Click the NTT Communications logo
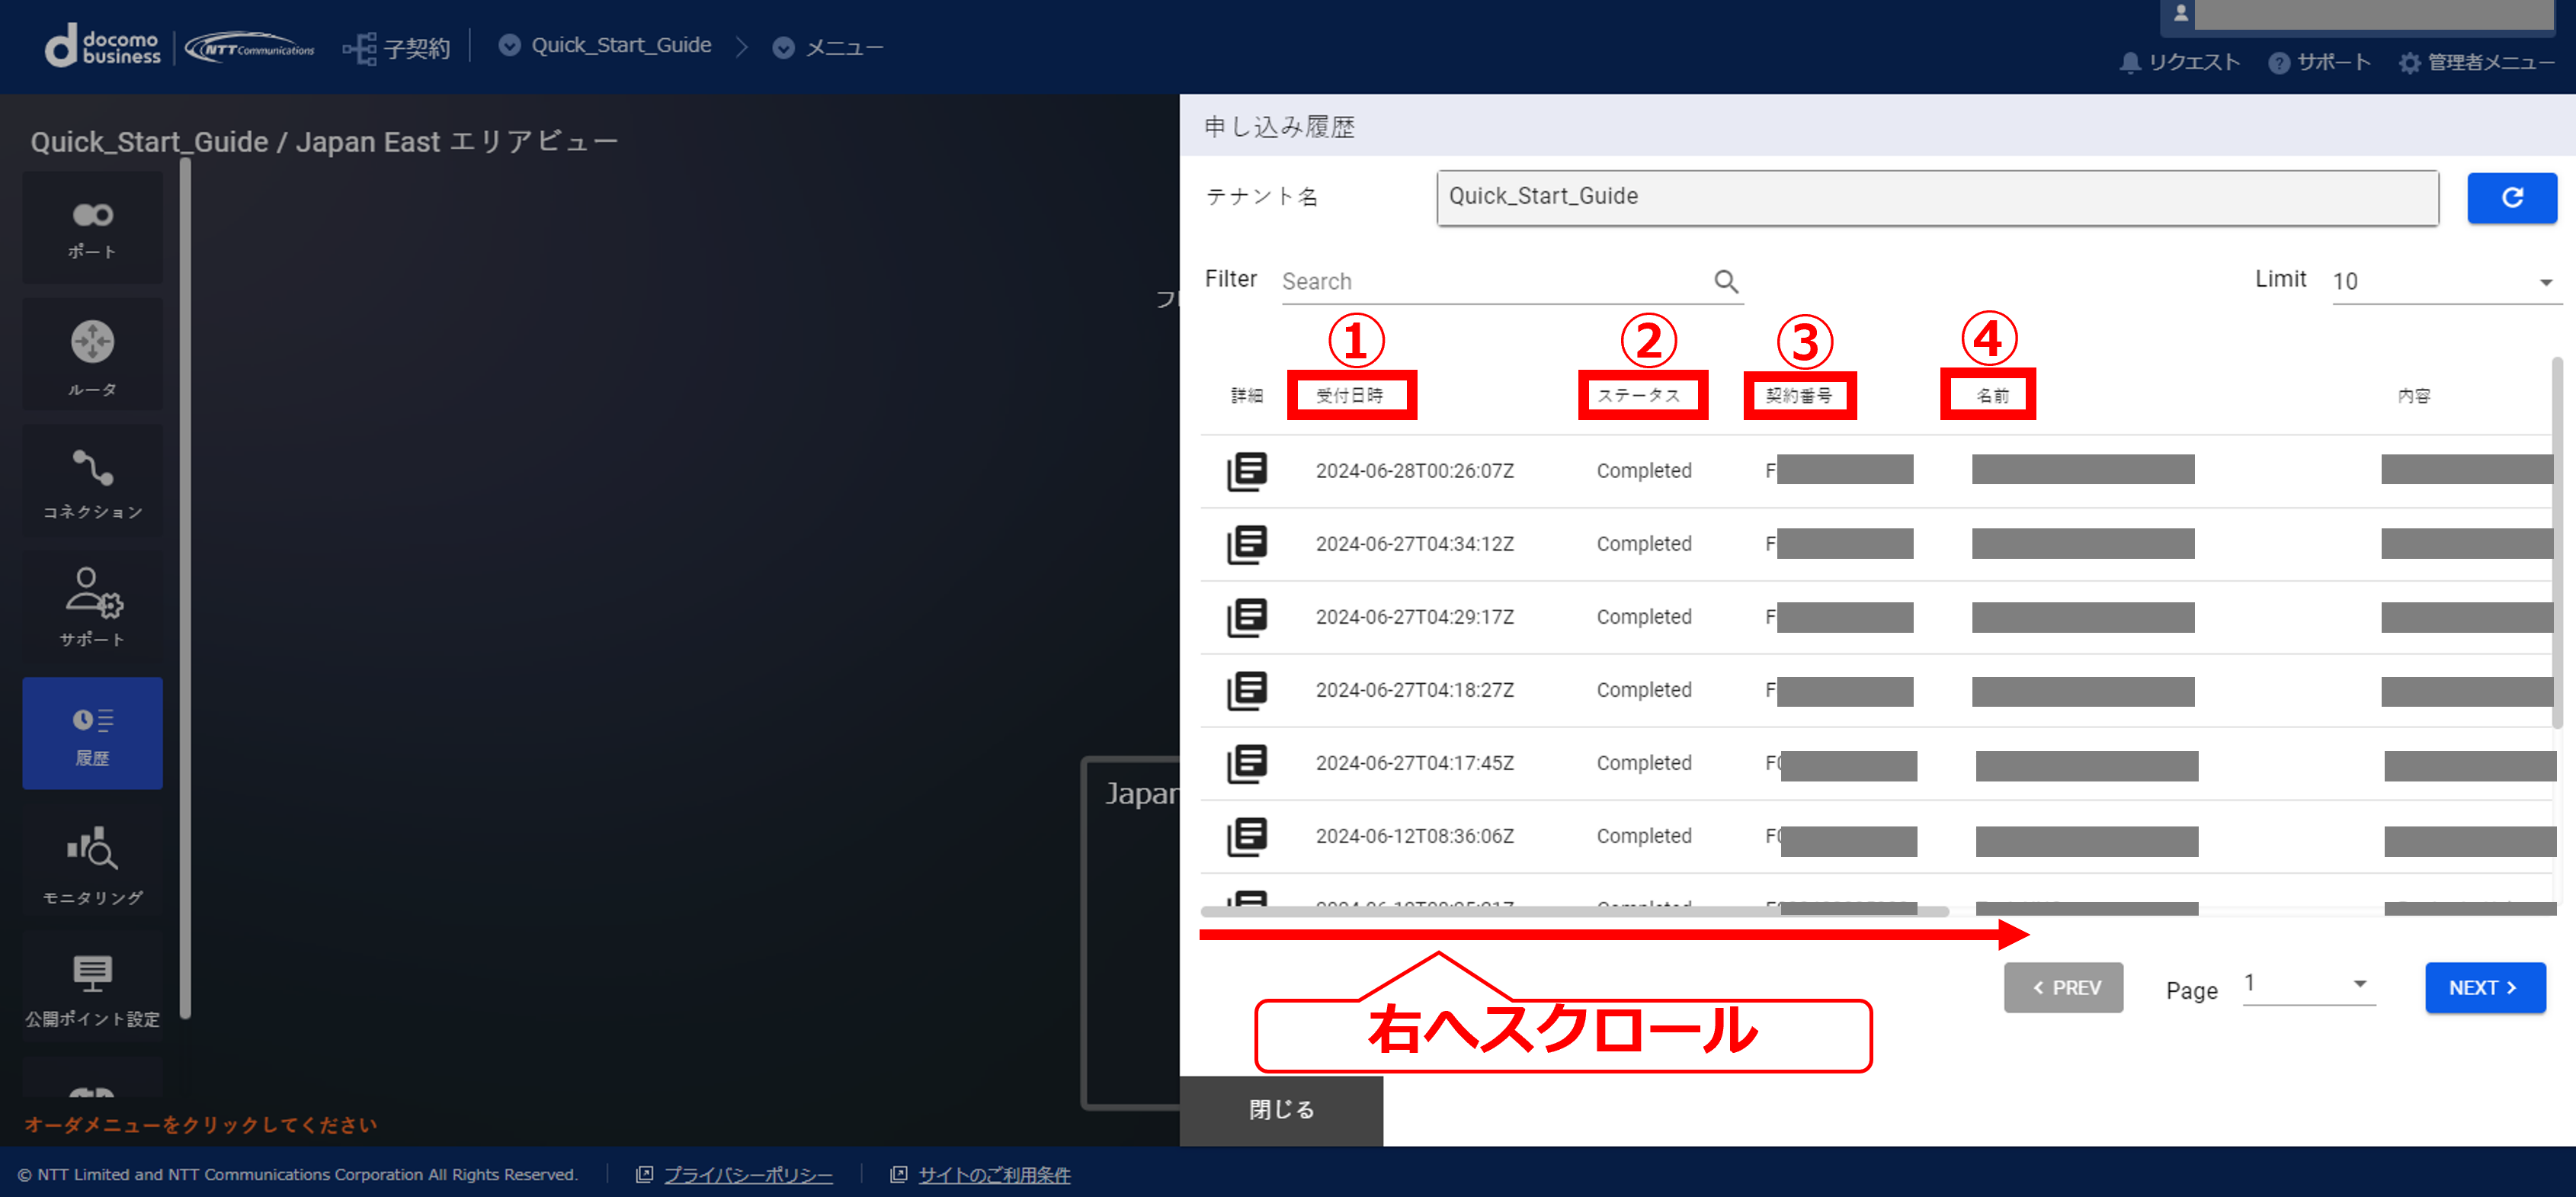2576x1197 pixels. click(249, 47)
